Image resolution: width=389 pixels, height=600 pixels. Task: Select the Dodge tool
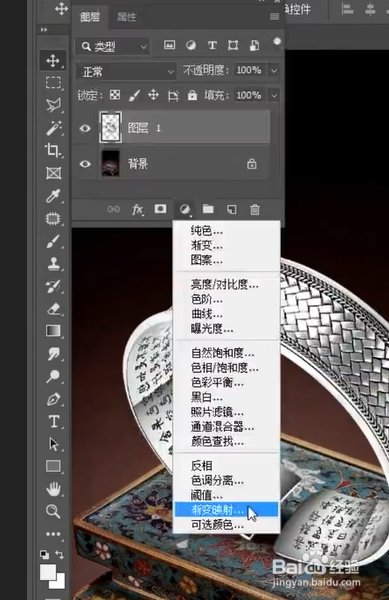[x=53, y=376]
